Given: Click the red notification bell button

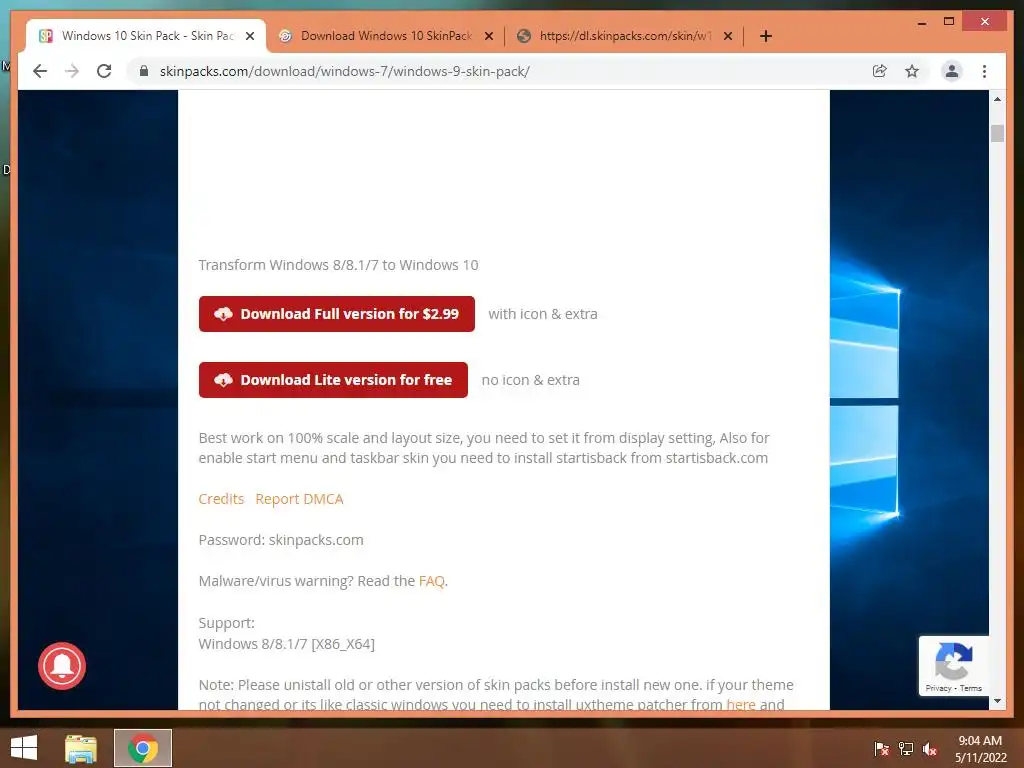Looking at the screenshot, I should (62, 666).
